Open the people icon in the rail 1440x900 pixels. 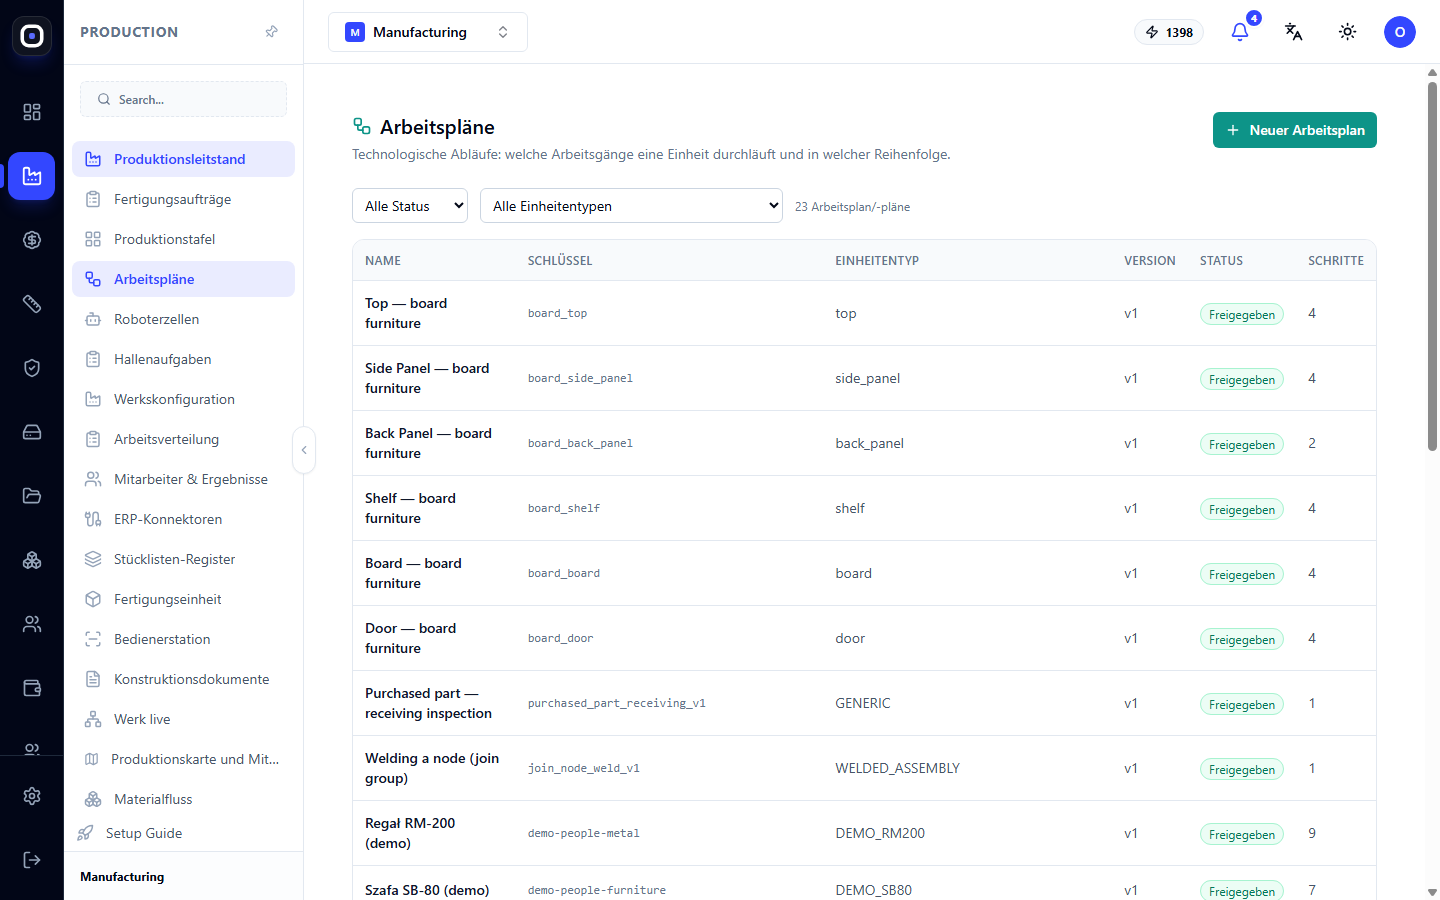[x=32, y=624]
